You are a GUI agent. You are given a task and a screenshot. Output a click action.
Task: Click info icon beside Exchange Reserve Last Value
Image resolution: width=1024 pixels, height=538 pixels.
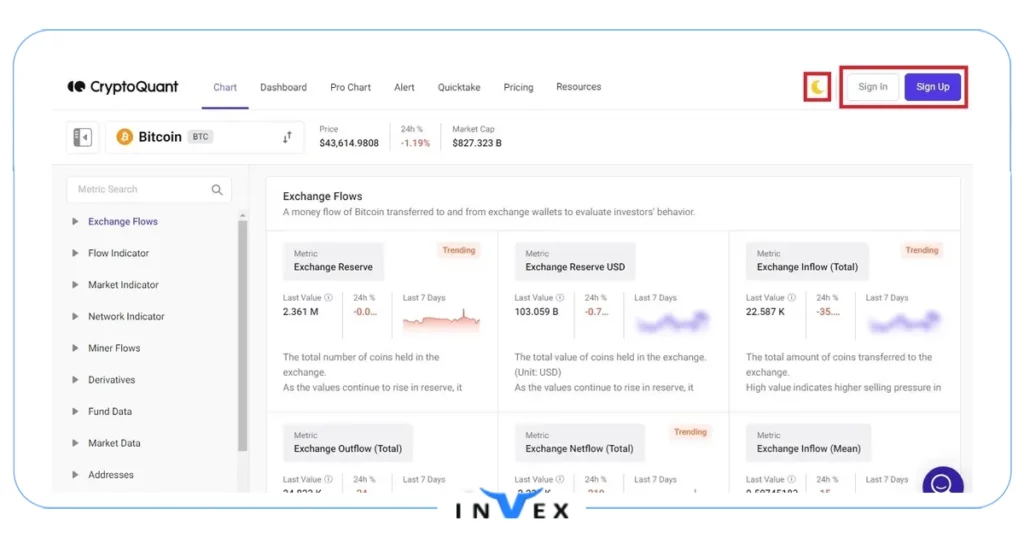pyautogui.click(x=328, y=298)
